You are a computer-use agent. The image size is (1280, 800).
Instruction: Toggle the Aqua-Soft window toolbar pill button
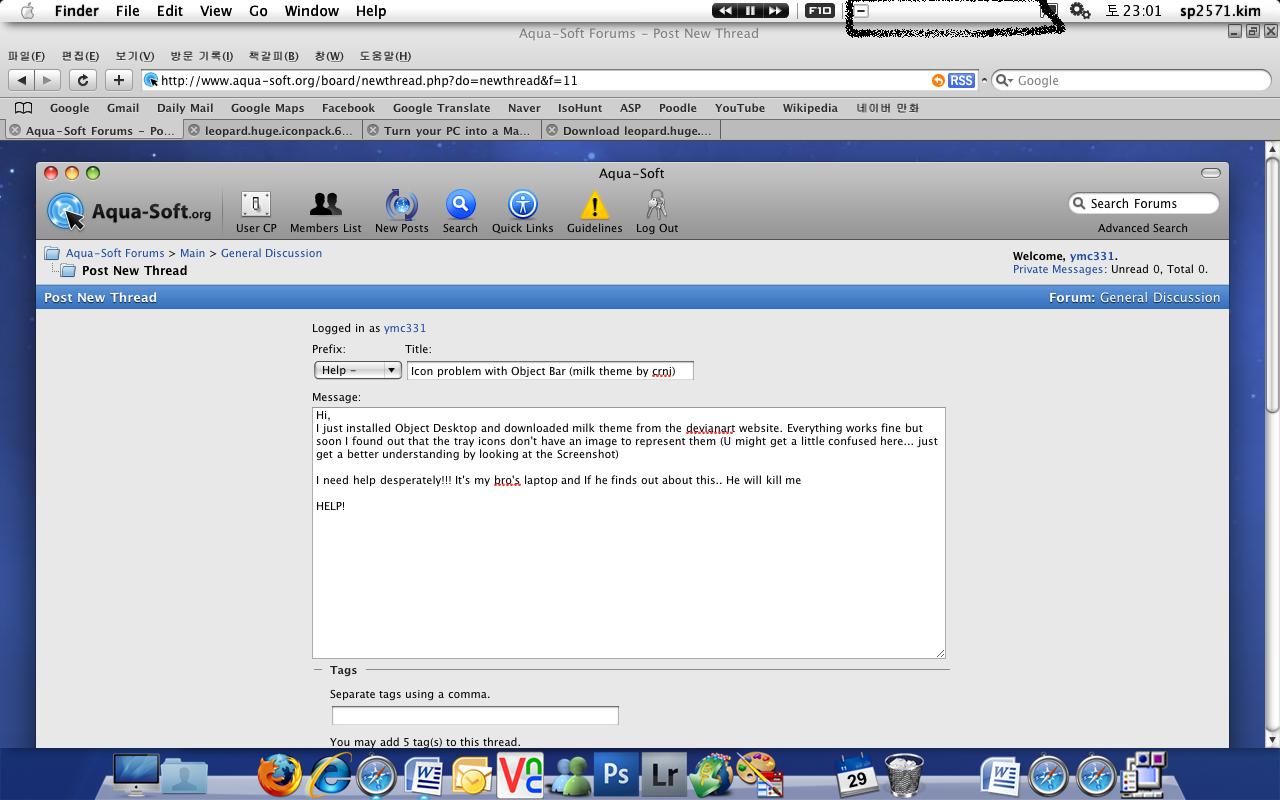coord(1210,173)
